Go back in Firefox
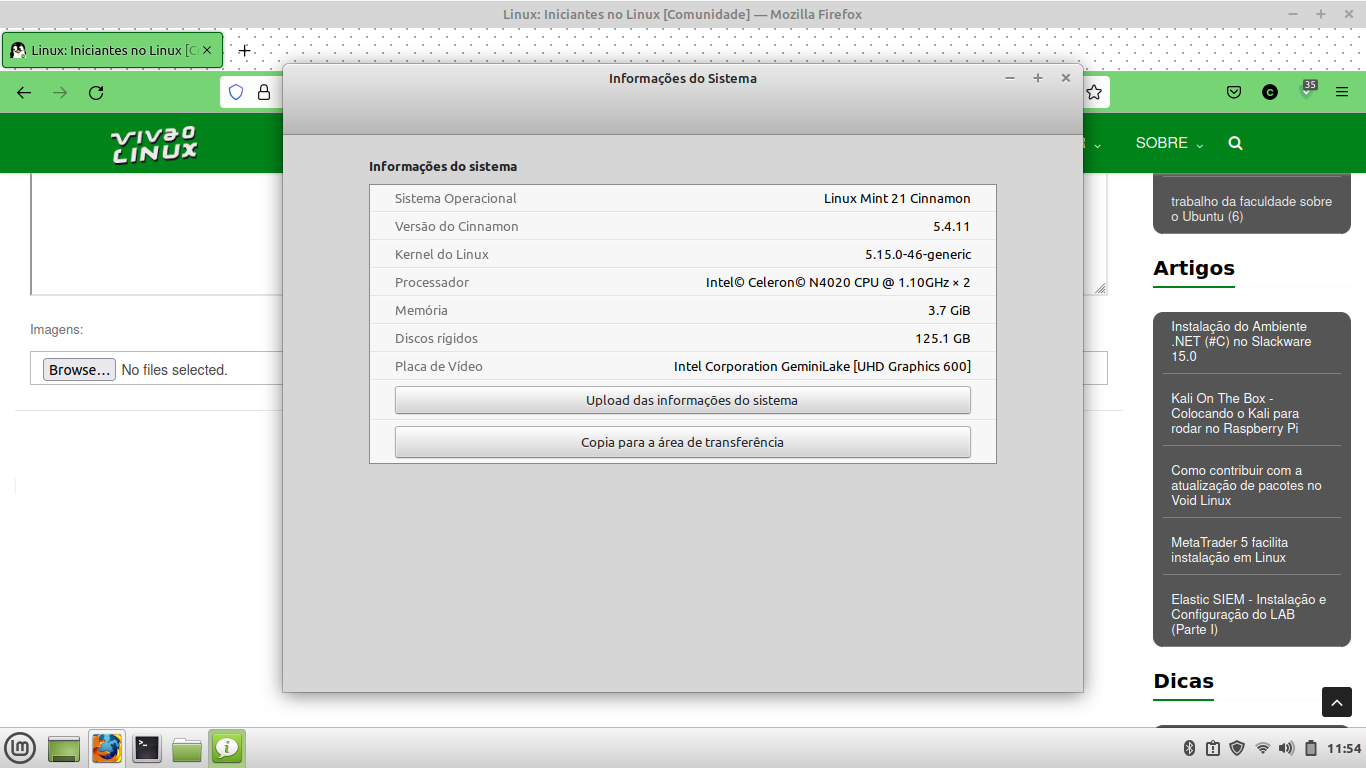Viewport: 1366px width, 768px height. tap(24, 92)
